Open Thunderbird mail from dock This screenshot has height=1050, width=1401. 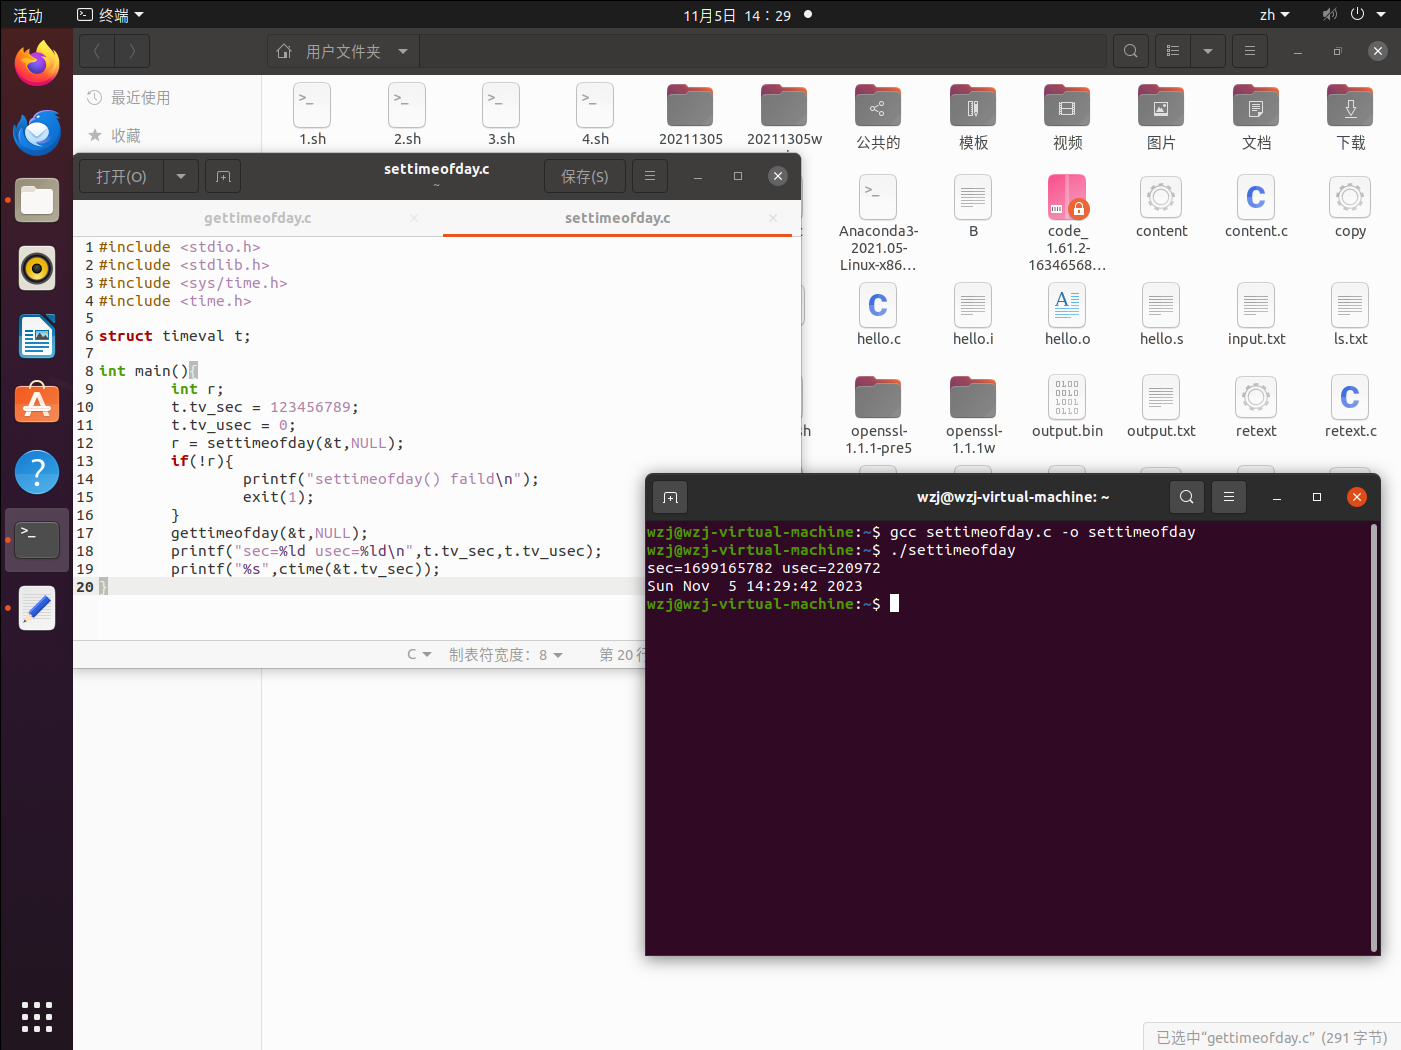[37, 132]
